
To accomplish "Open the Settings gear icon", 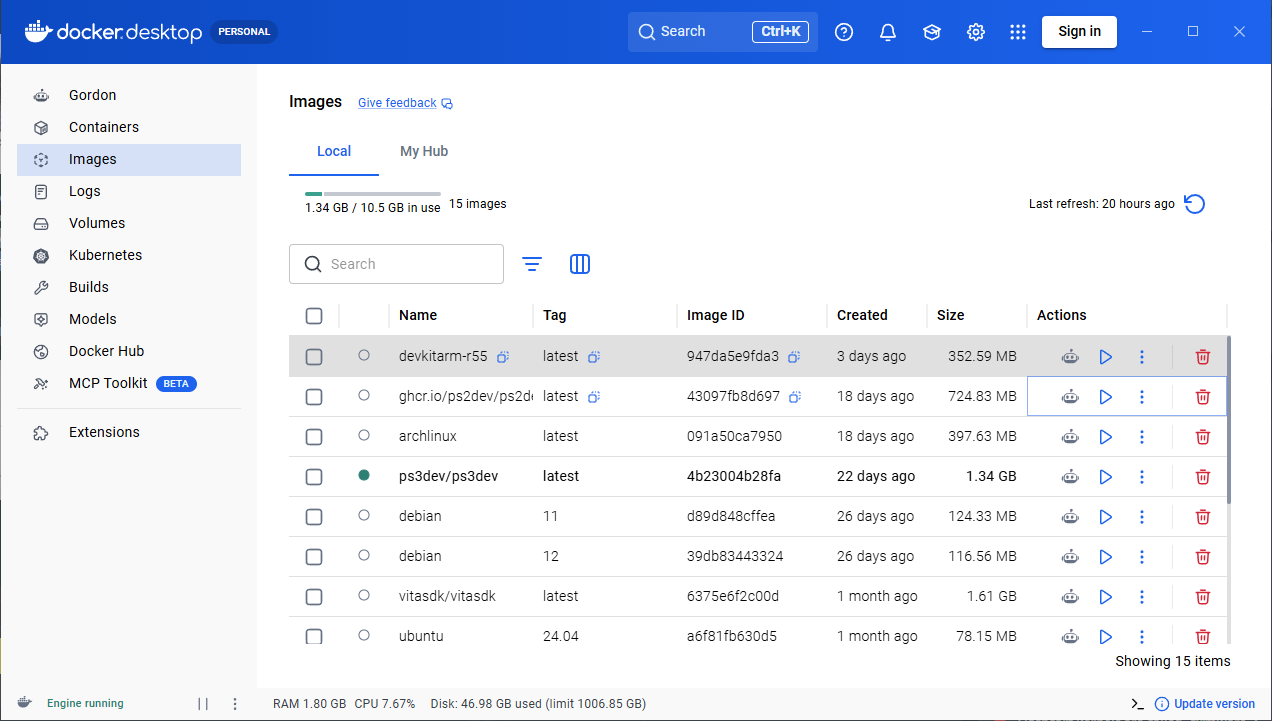I will [976, 32].
